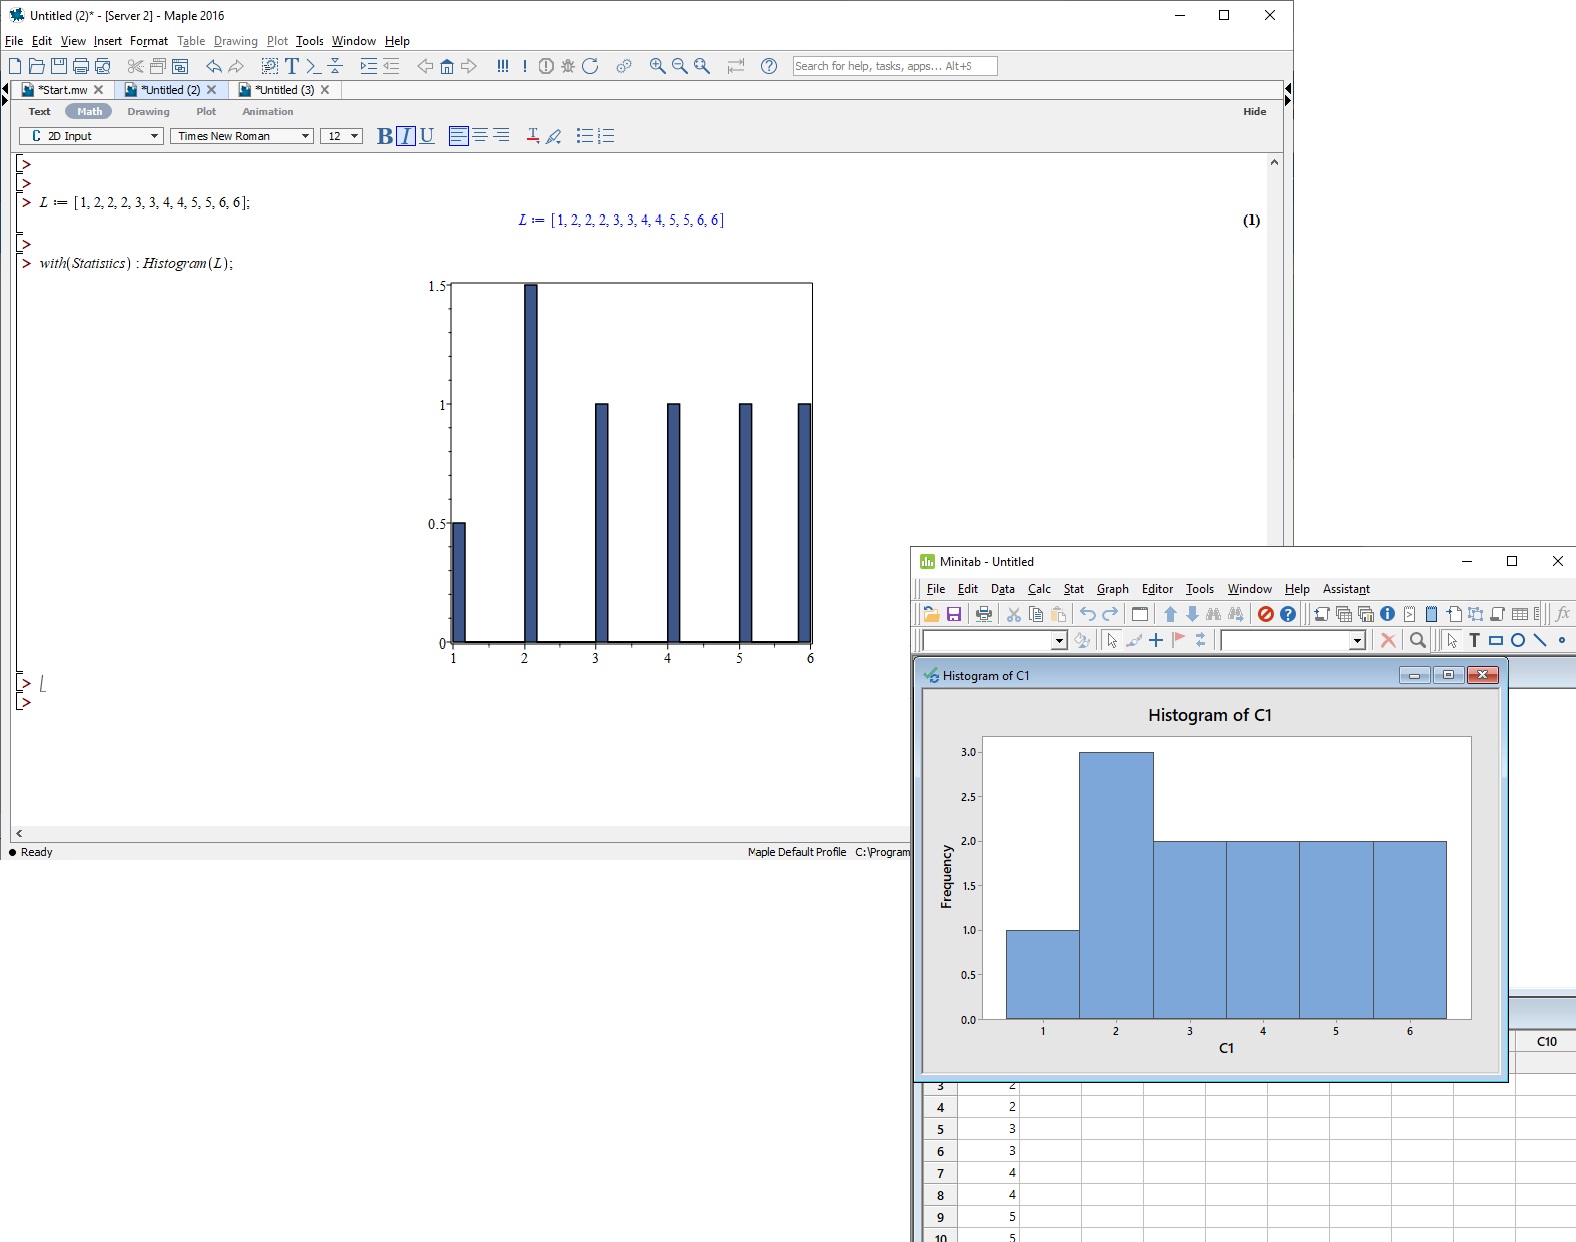Open Maple Tools menu
Image resolution: width=1576 pixels, height=1242 pixels.
(310, 41)
